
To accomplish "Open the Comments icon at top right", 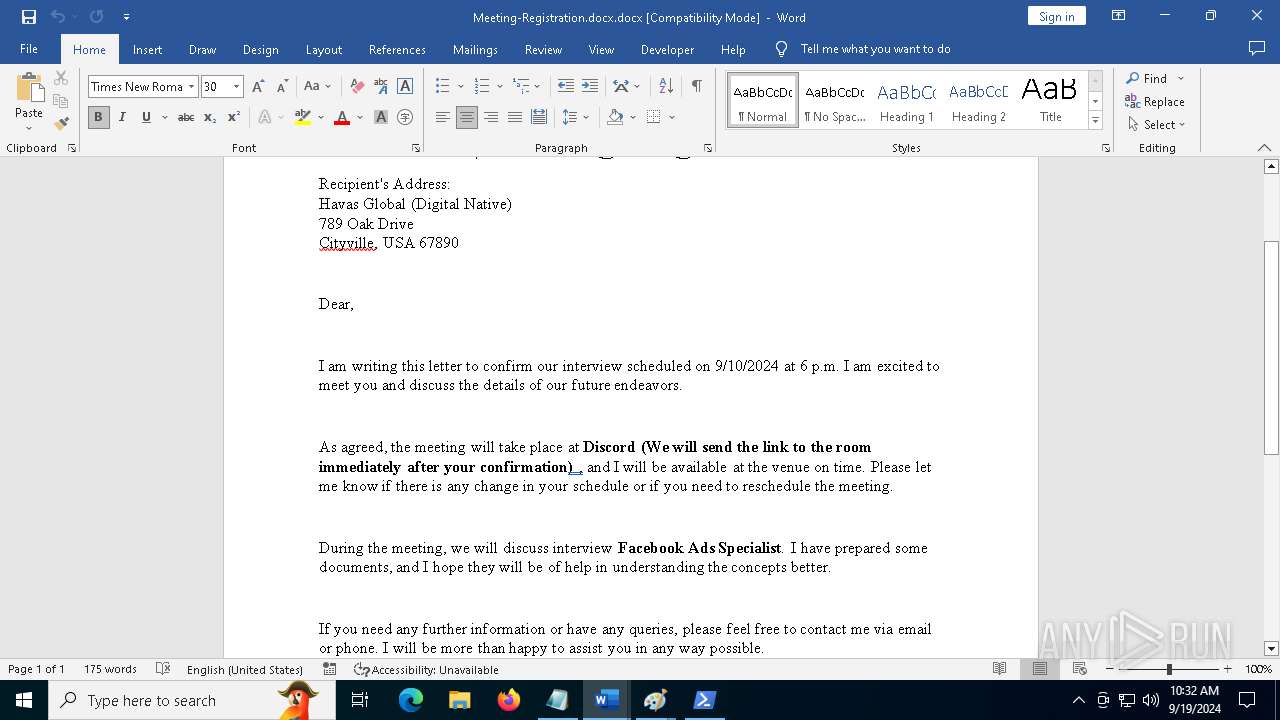I will 1257,48.
